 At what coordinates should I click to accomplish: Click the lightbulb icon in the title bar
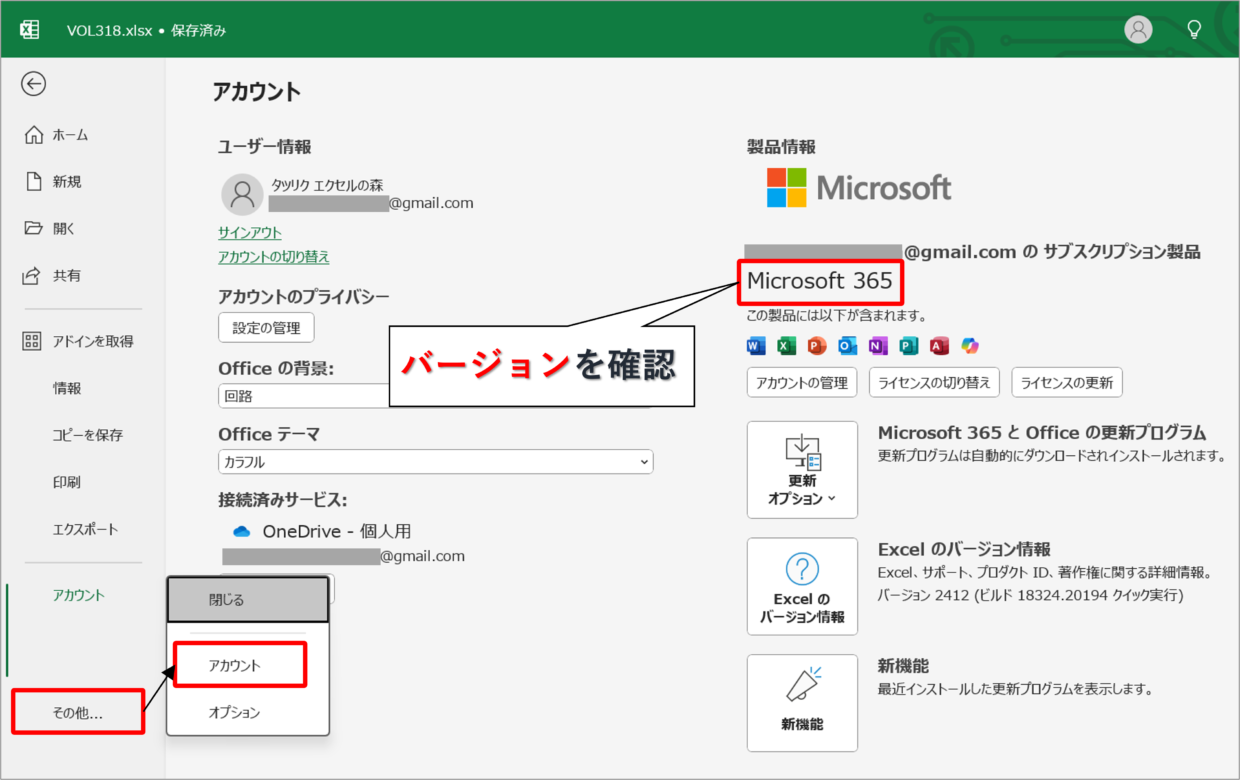1194,30
